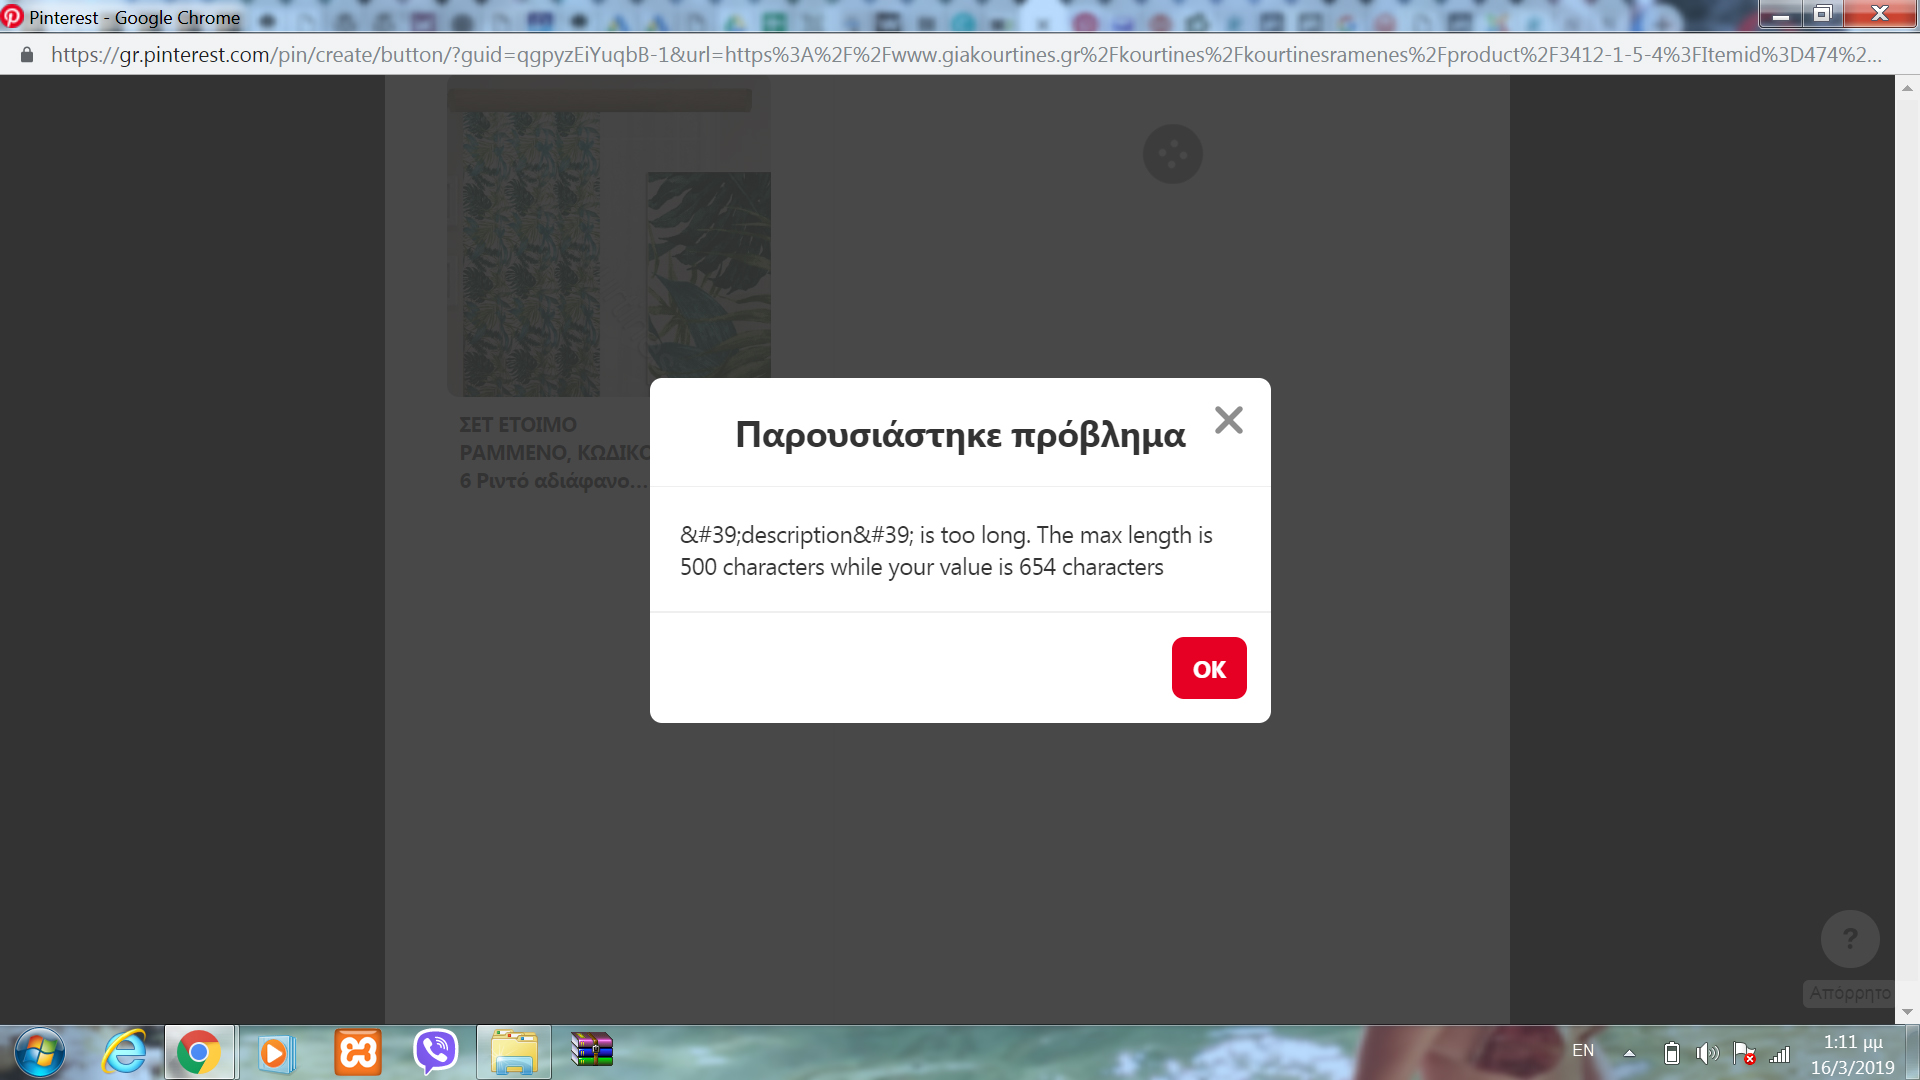Close the error dialog with X

click(x=1228, y=420)
